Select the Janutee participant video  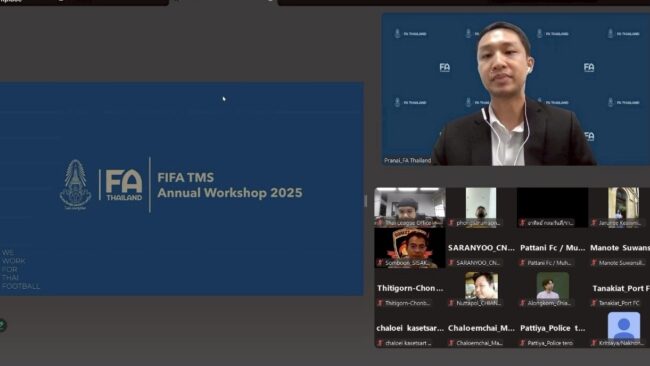[623, 207]
